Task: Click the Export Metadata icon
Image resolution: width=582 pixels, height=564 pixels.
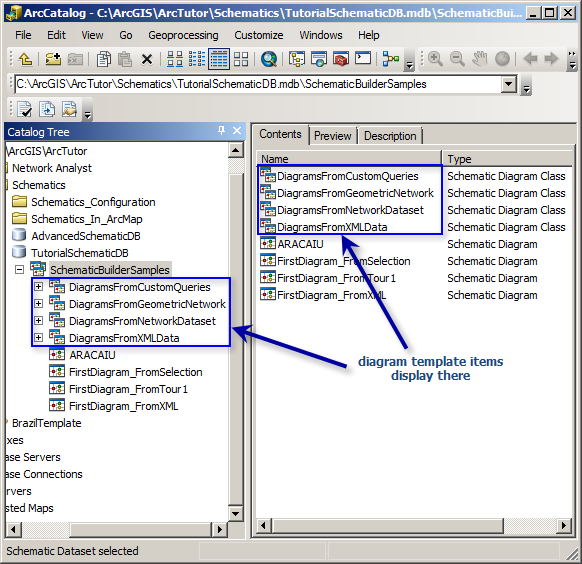Action: tap(47, 109)
